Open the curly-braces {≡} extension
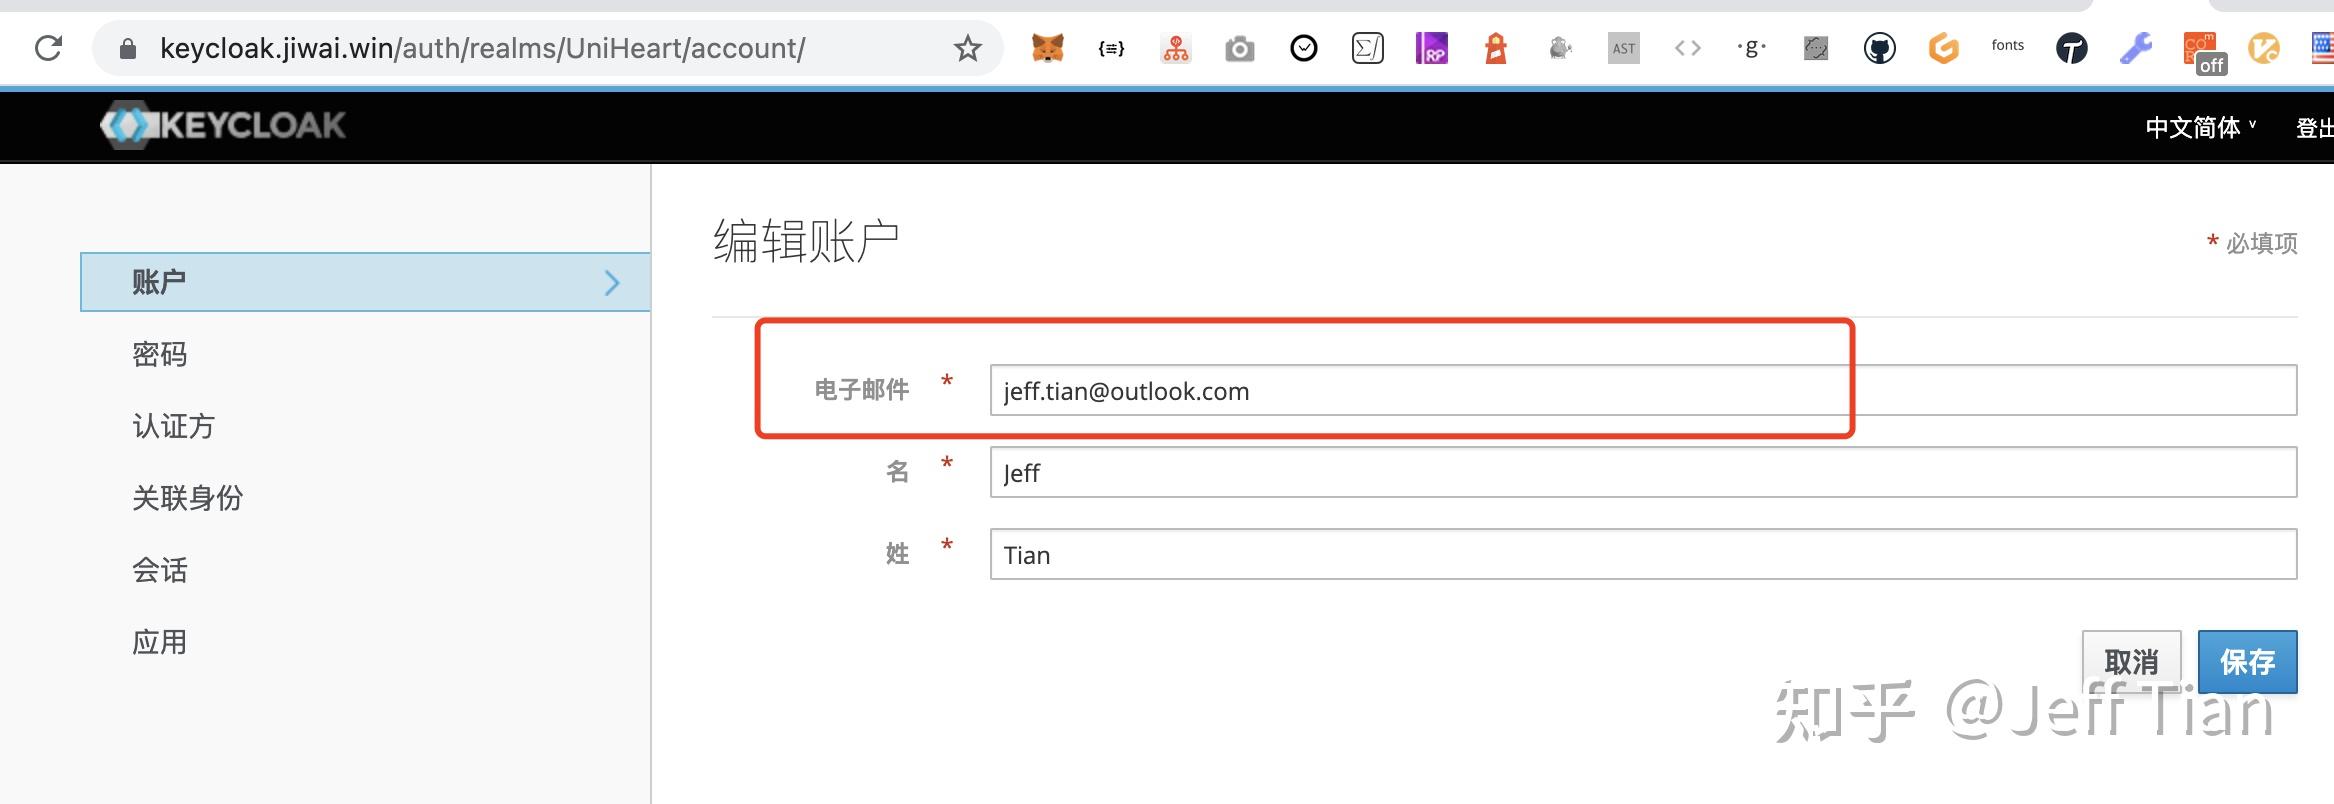This screenshot has height=804, width=2334. (x=1111, y=48)
